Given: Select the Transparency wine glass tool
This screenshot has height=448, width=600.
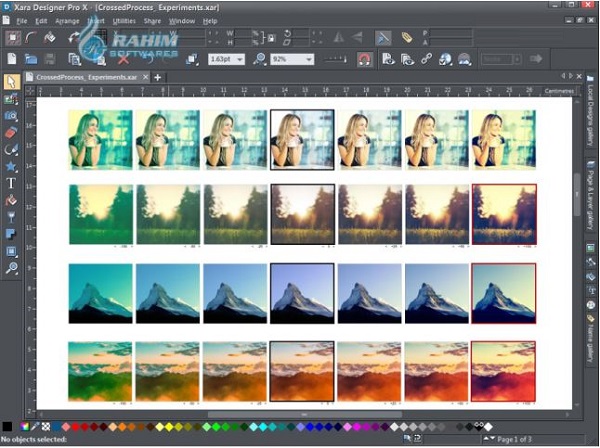Looking at the screenshot, I should pyautogui.click(x=11, y=217).
